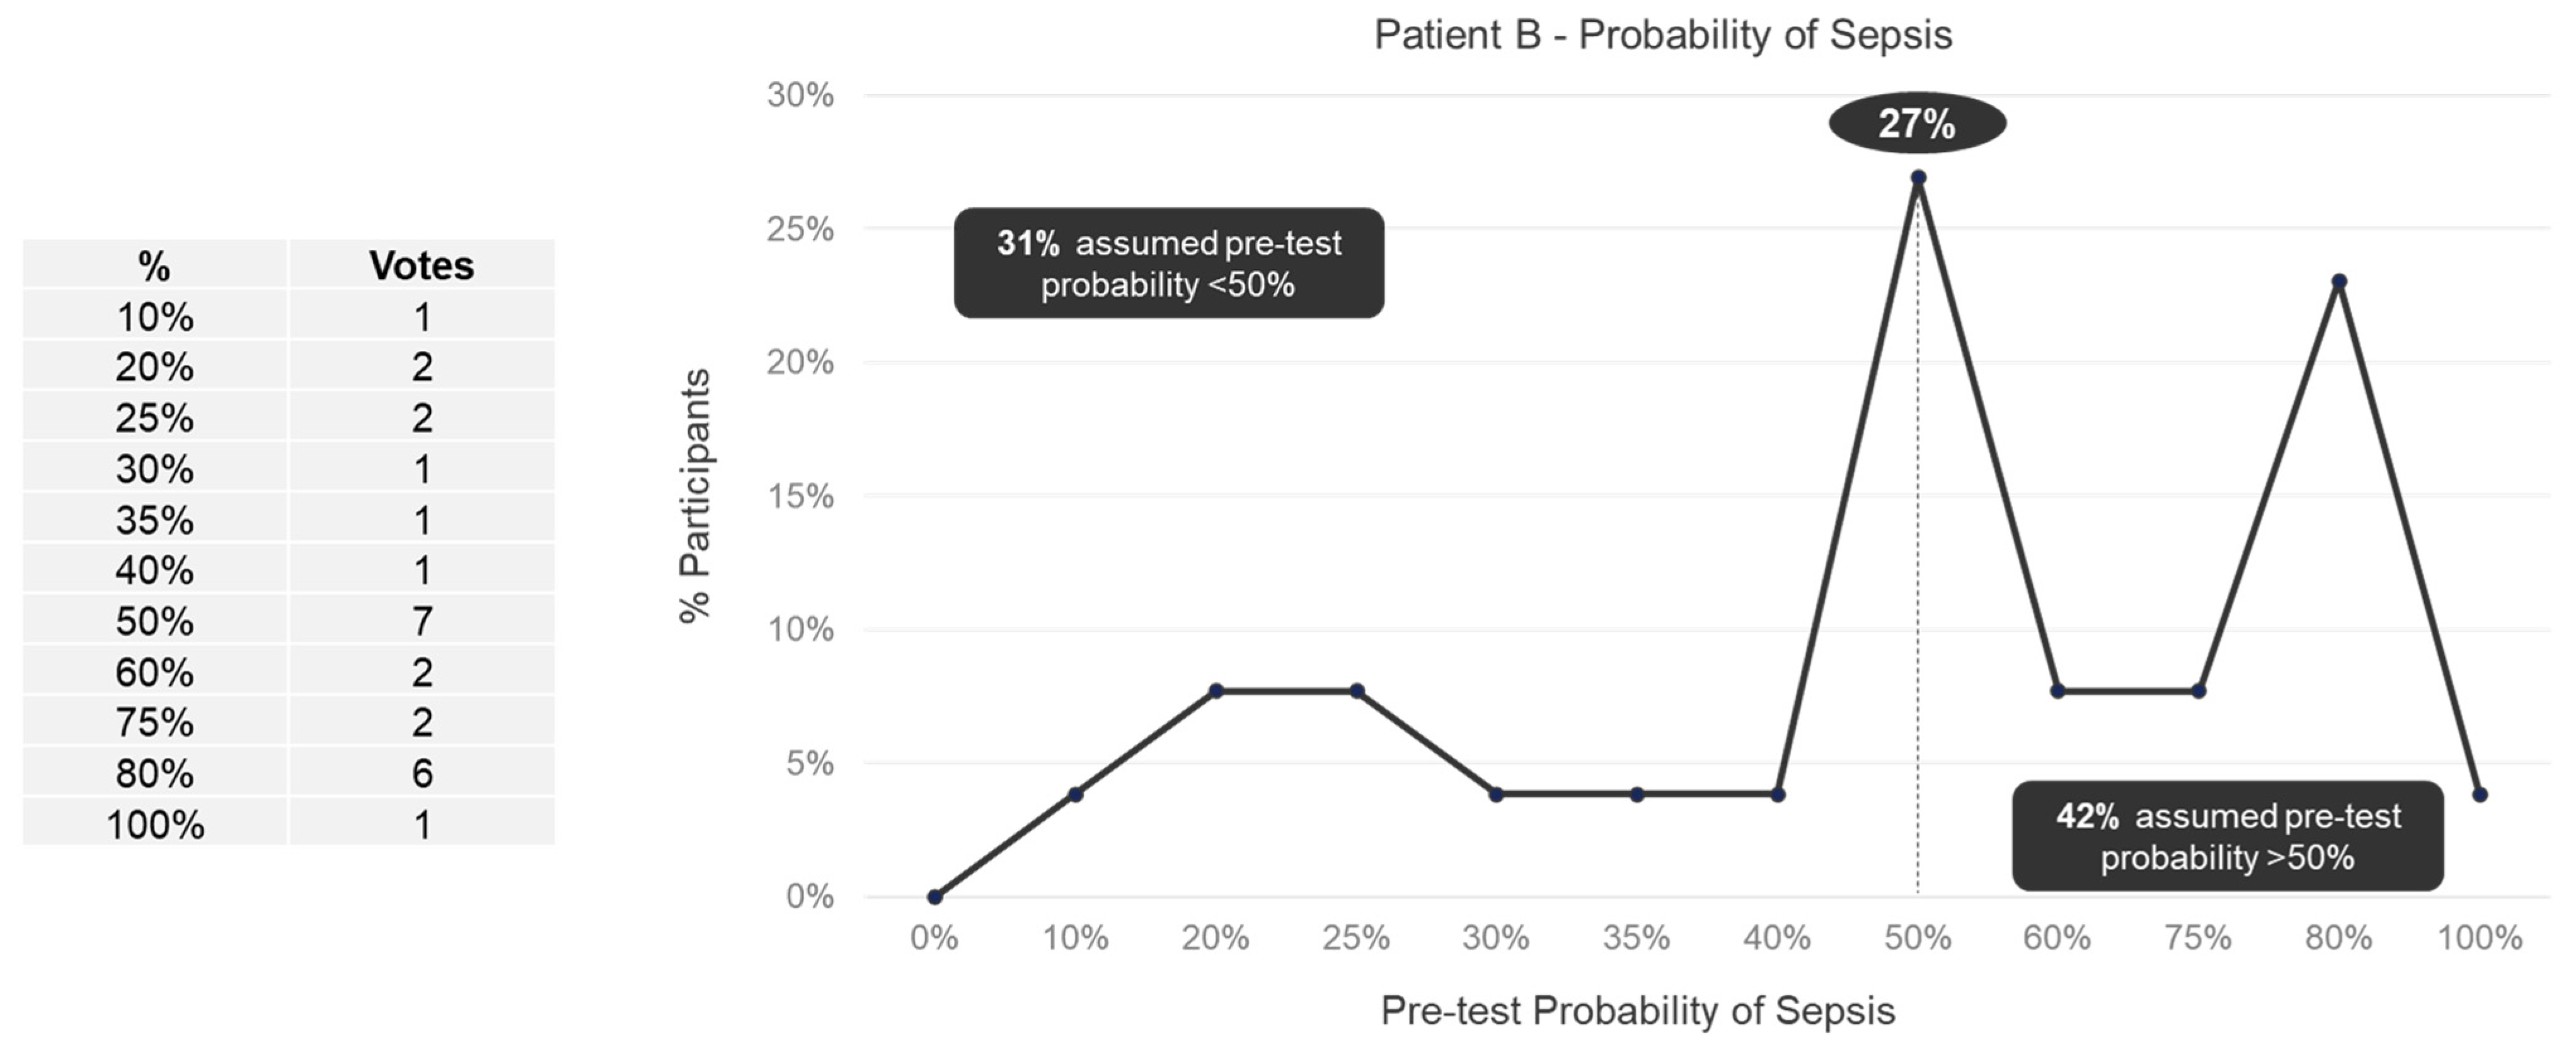This screenshot has height=1054, width=2576.
Task: Click the '15%' label on the y-axis
Action: [800, 496]
